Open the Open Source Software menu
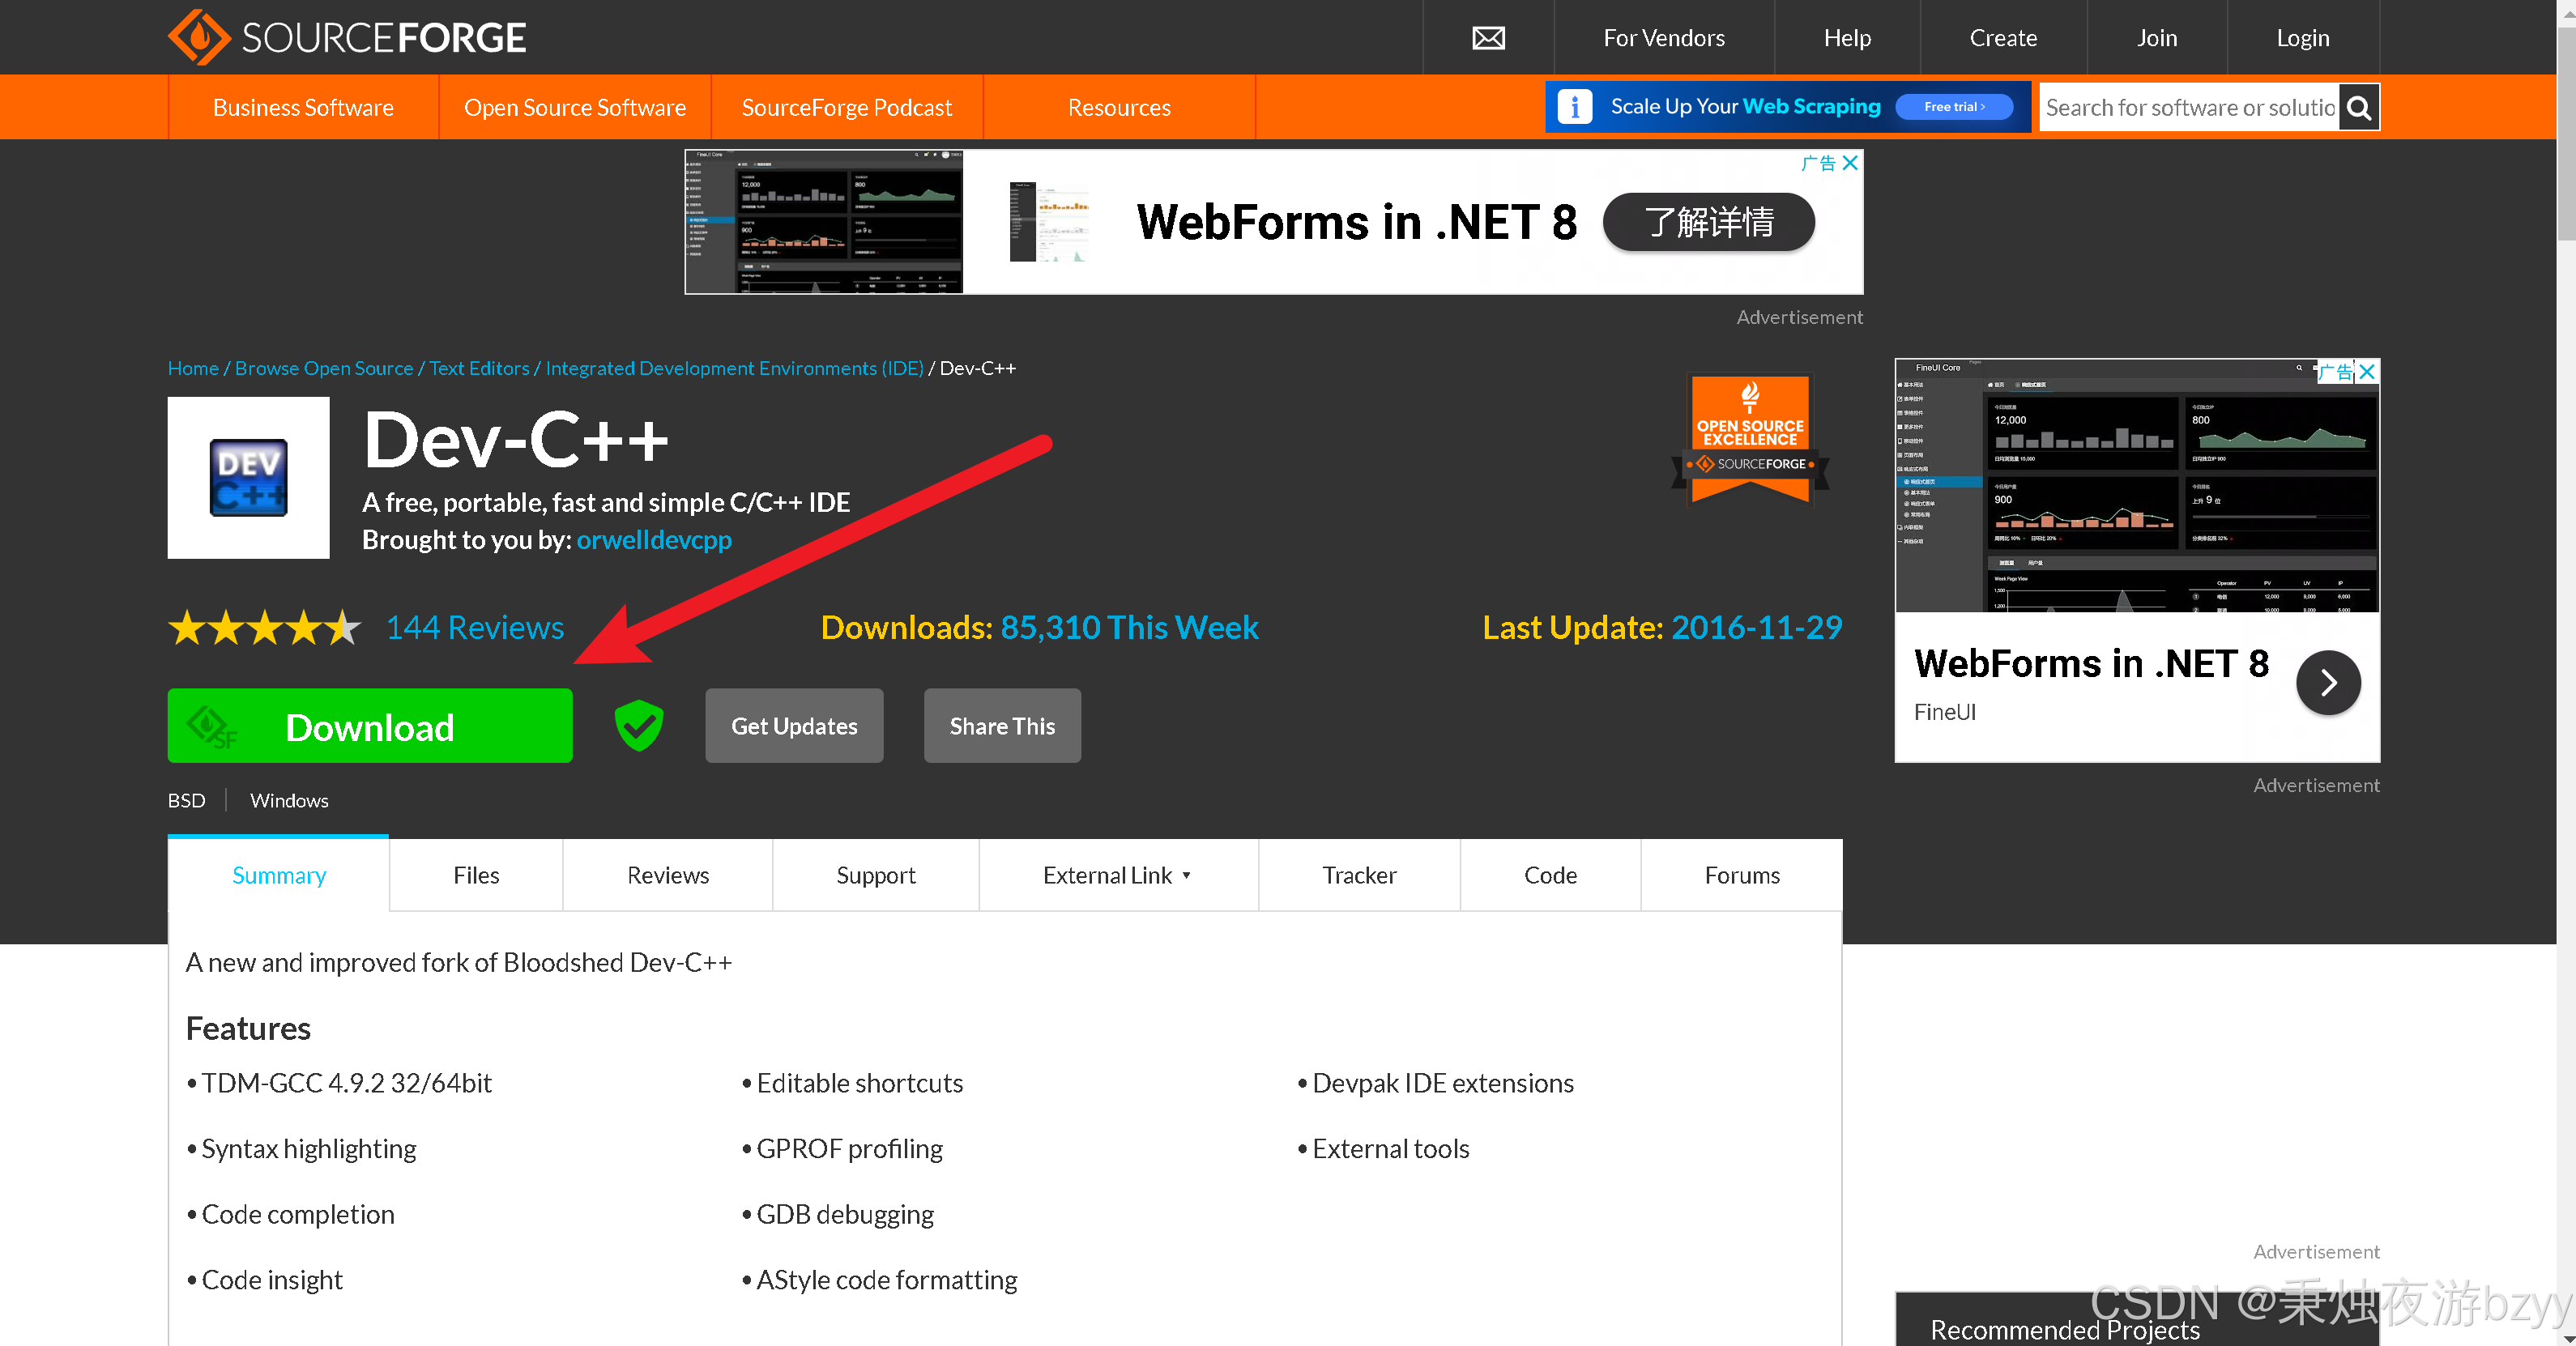Viewport: 2576px width, 1346px height. (x=574, y=107)
